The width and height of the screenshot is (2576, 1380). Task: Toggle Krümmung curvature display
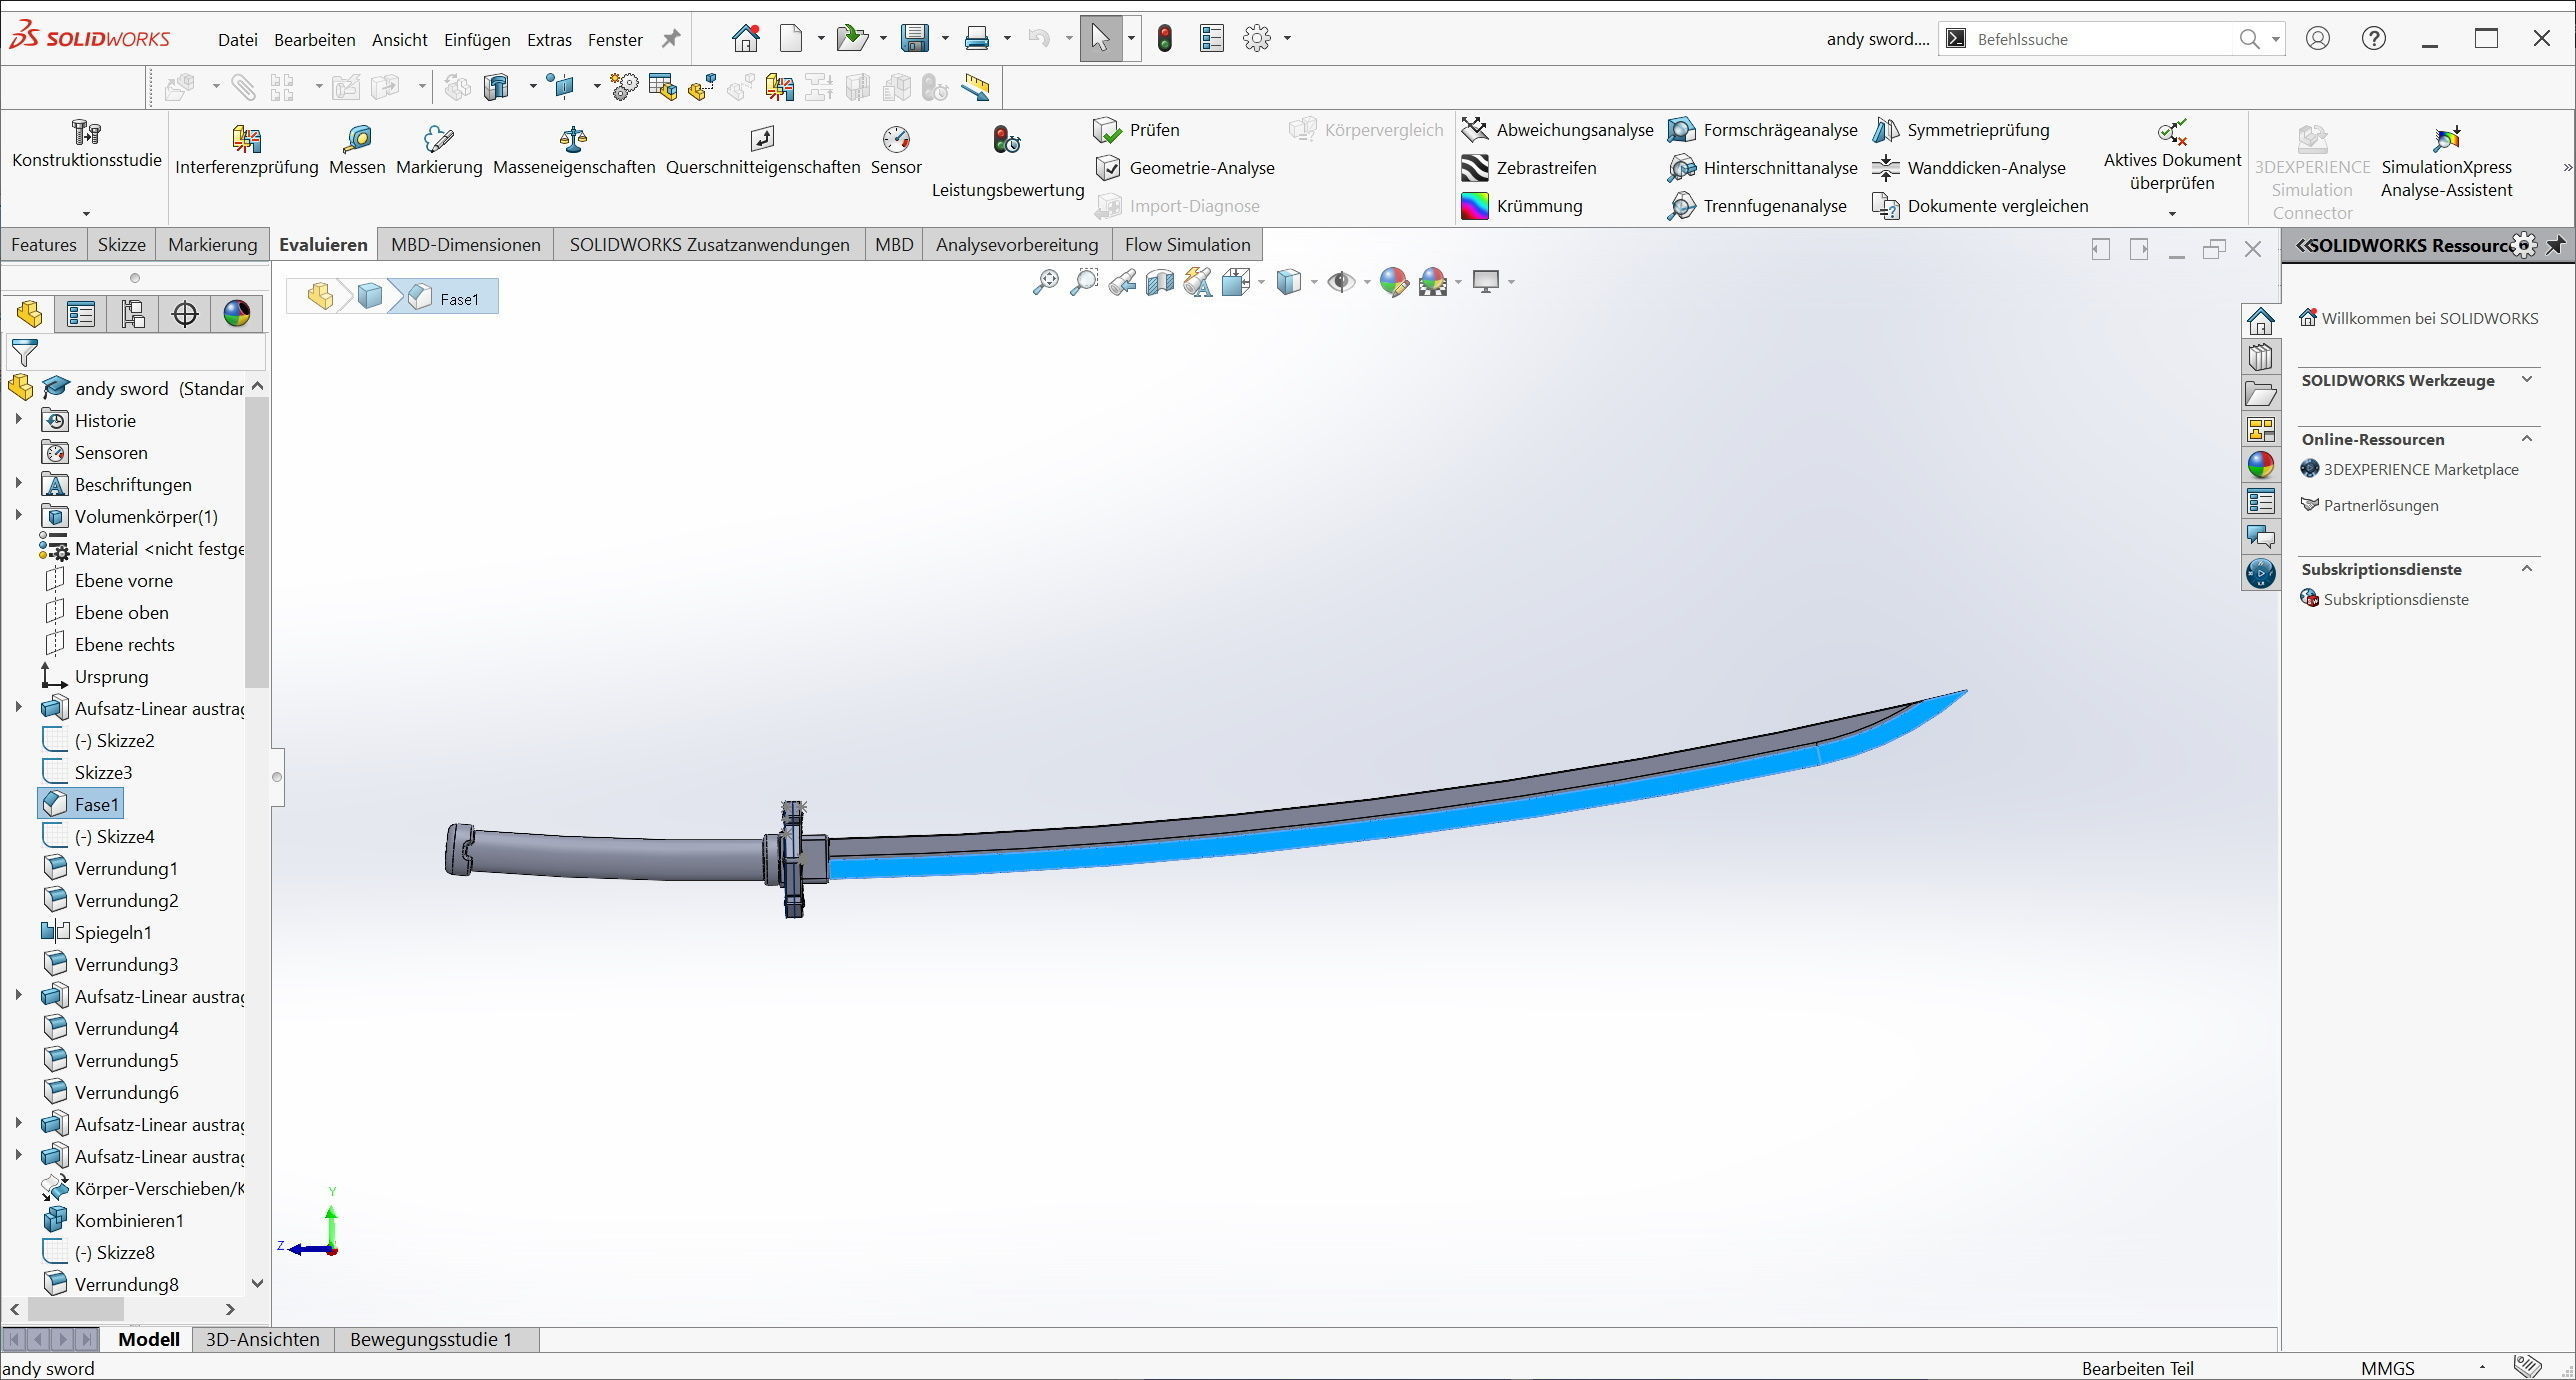tap(1522, 206)
